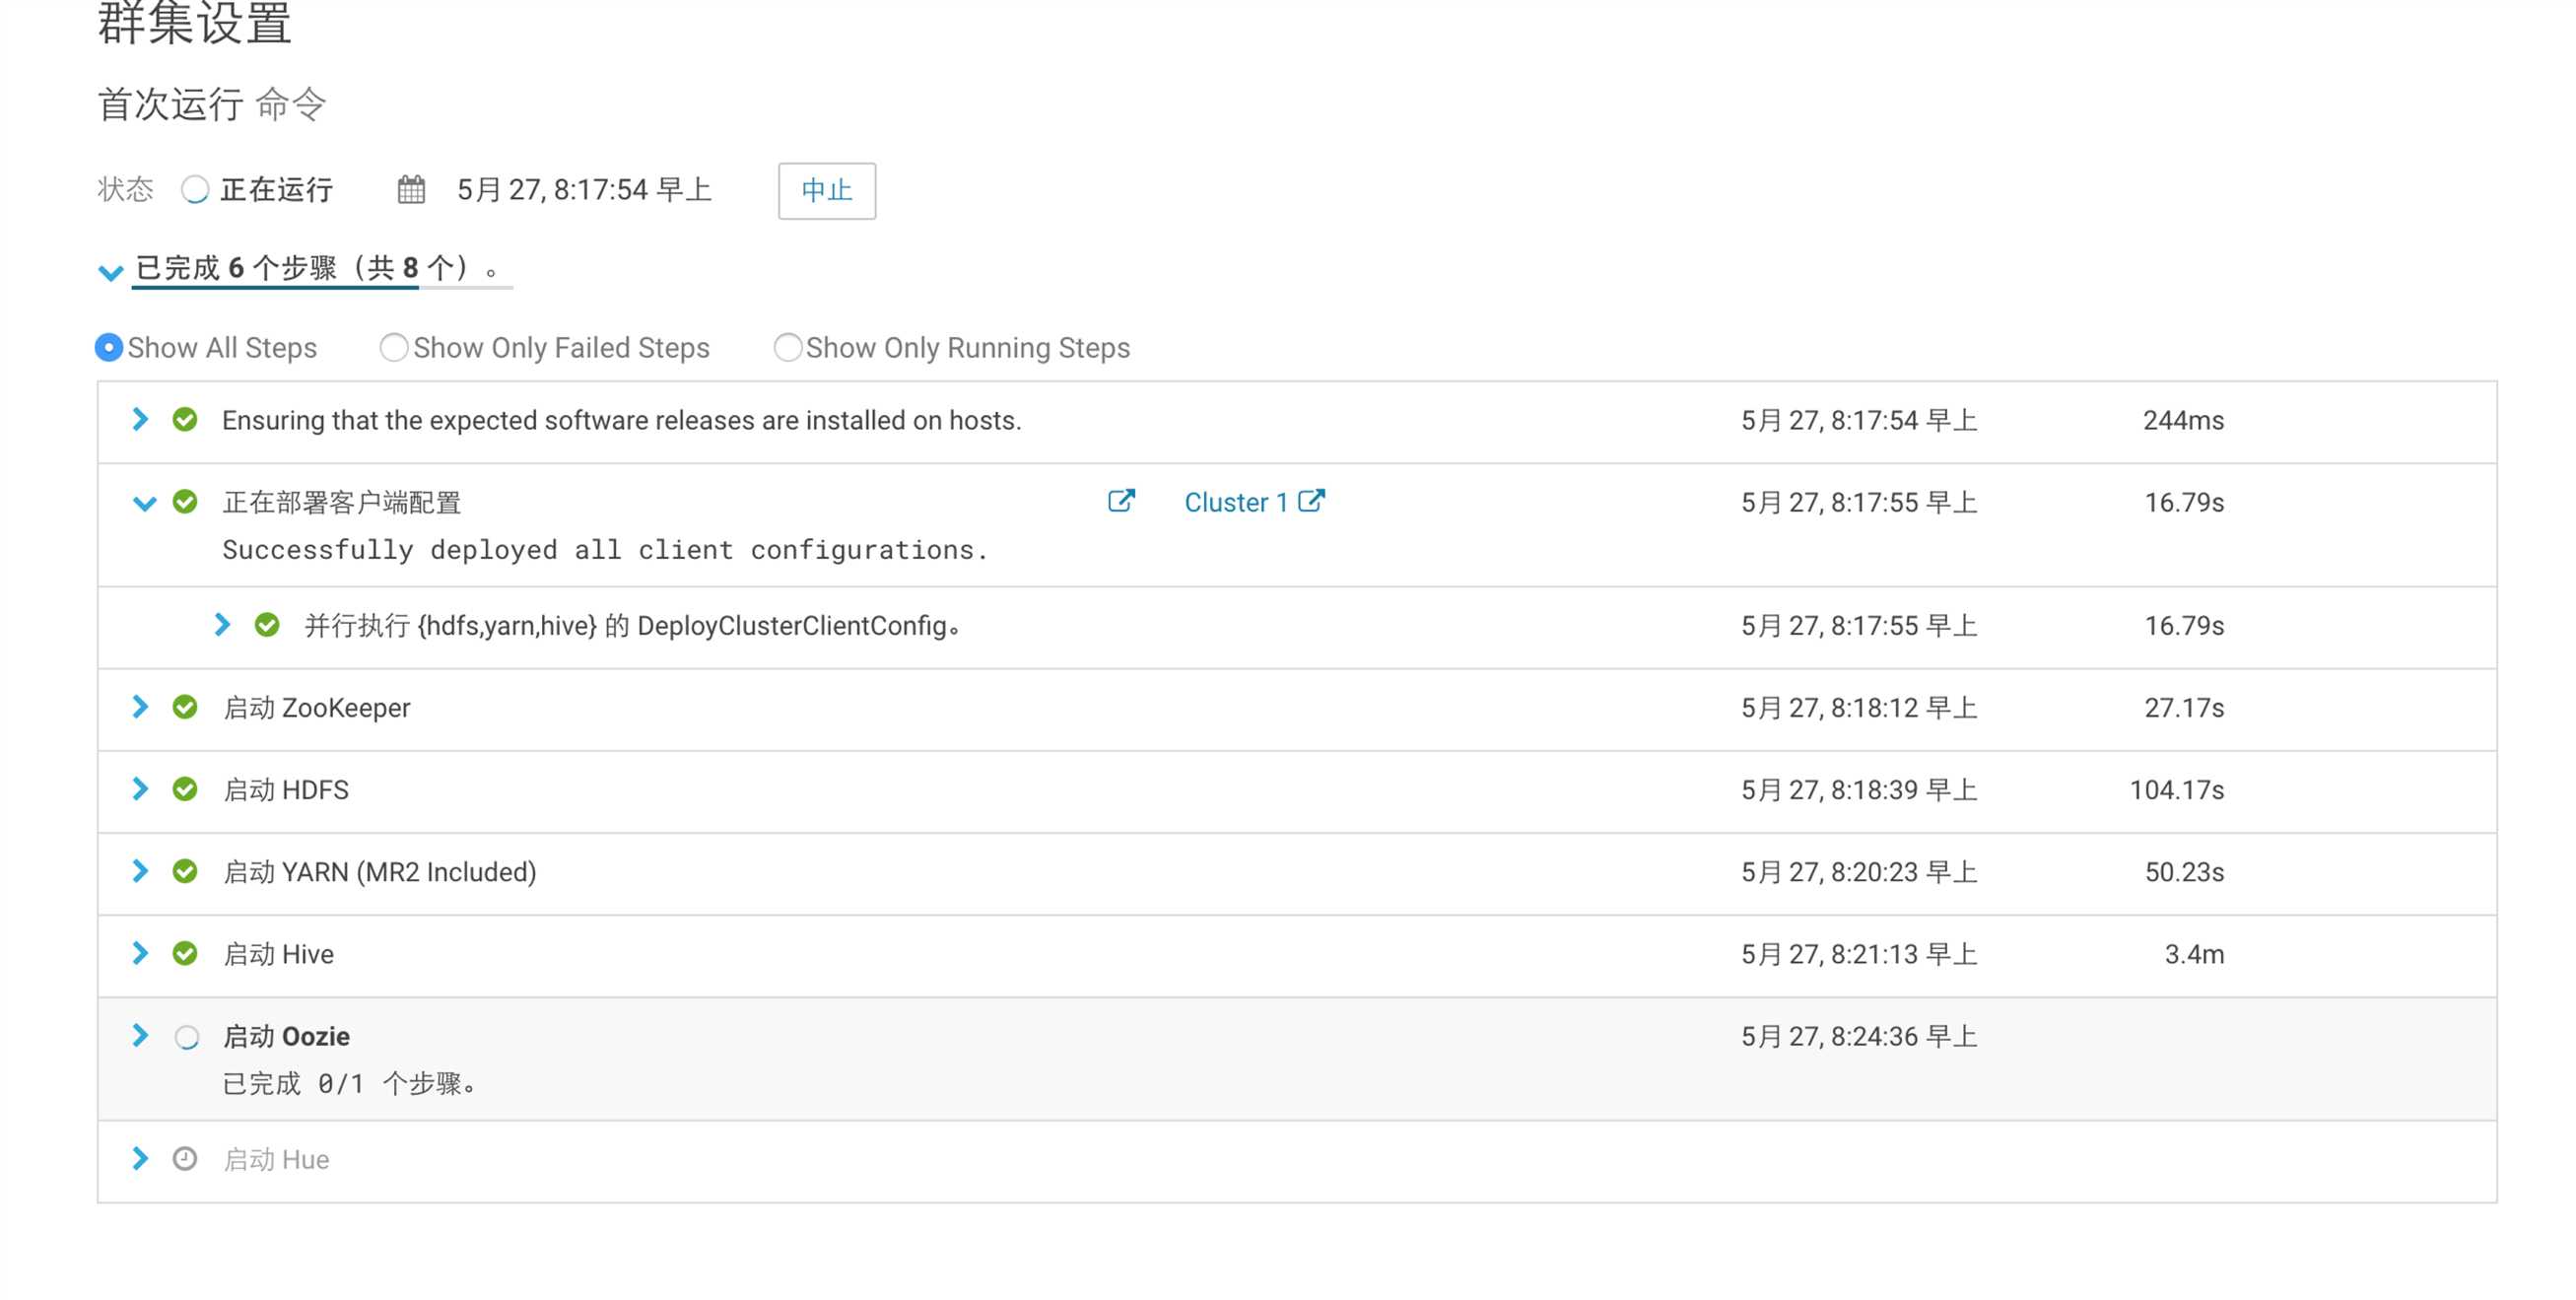Click the external link icon next to 部署客户端配置

[x=1120, y=501]
